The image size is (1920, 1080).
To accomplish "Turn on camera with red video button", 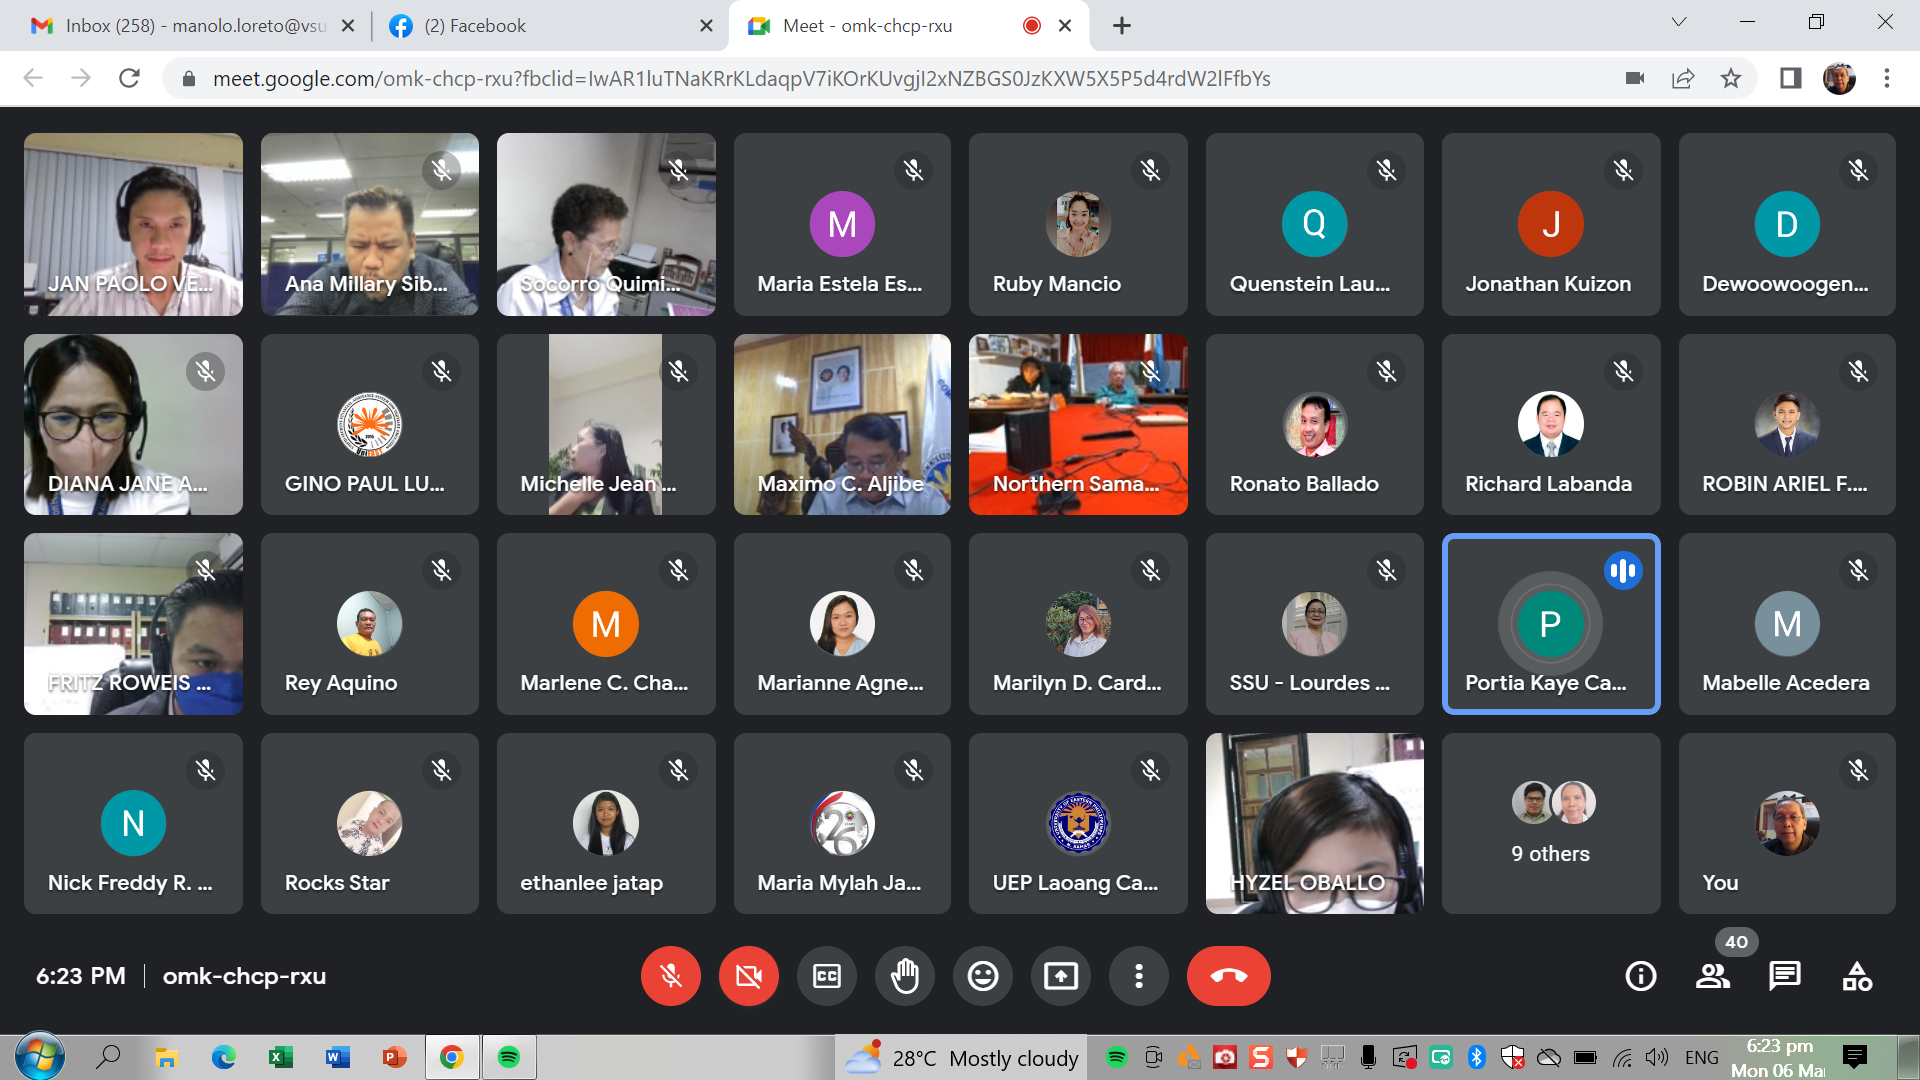I will [x=748, y=976].
